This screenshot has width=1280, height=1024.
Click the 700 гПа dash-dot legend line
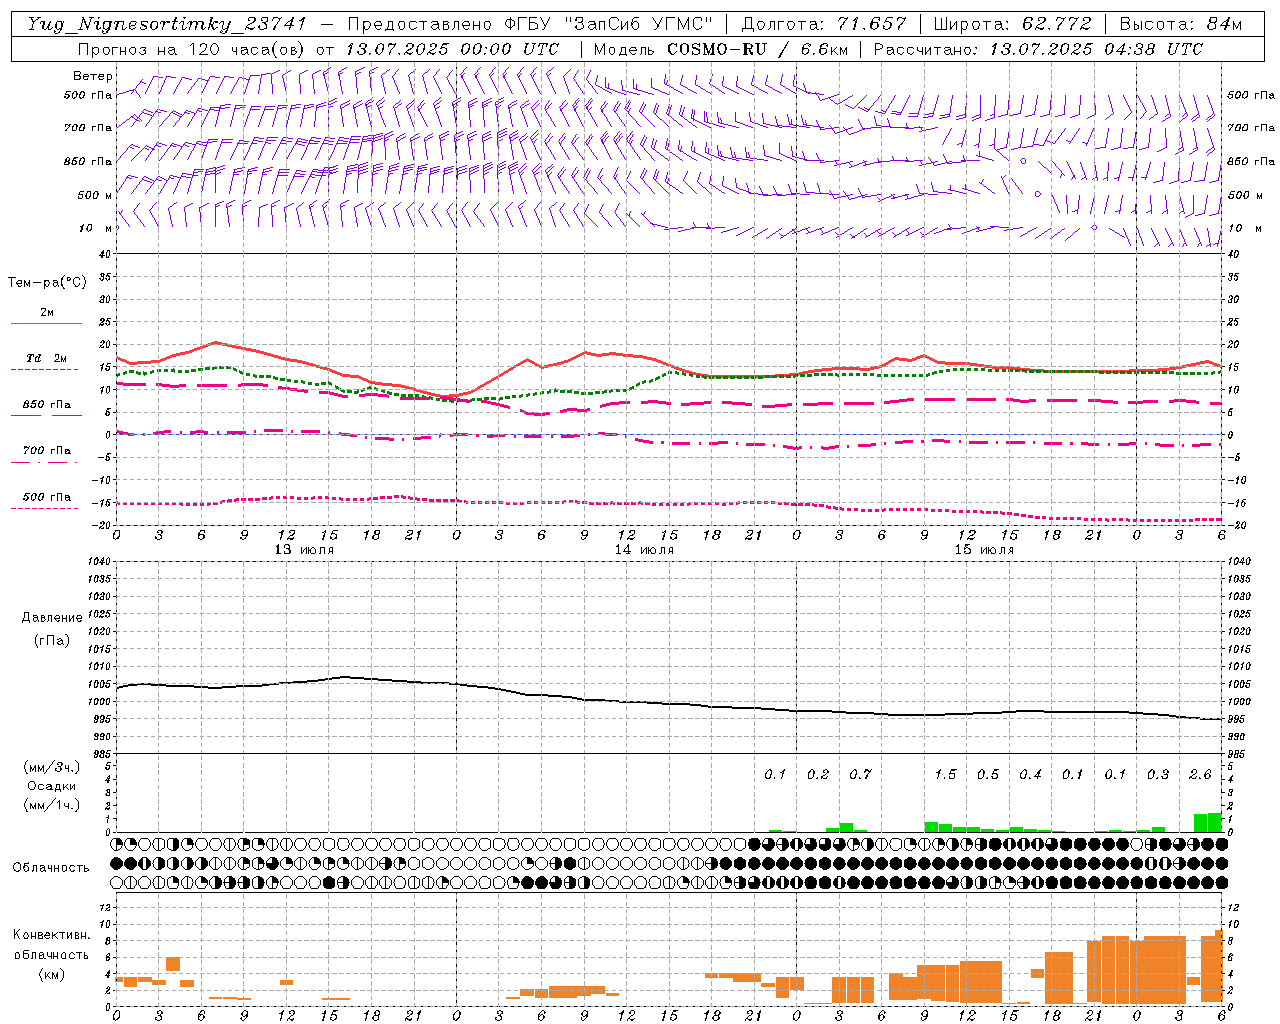pyautogui.click(x=45, y=462)
